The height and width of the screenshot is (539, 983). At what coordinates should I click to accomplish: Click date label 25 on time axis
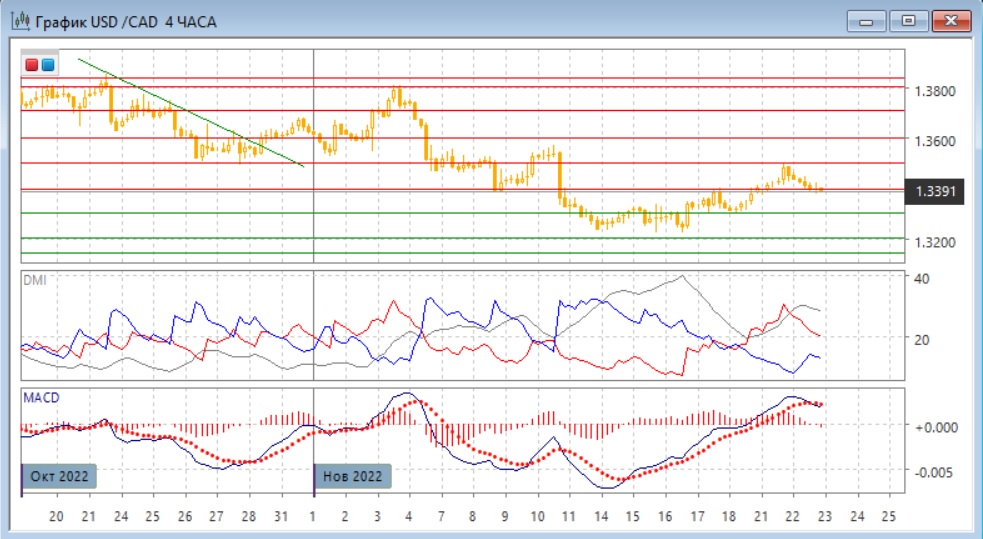click(x=888, y=516)
